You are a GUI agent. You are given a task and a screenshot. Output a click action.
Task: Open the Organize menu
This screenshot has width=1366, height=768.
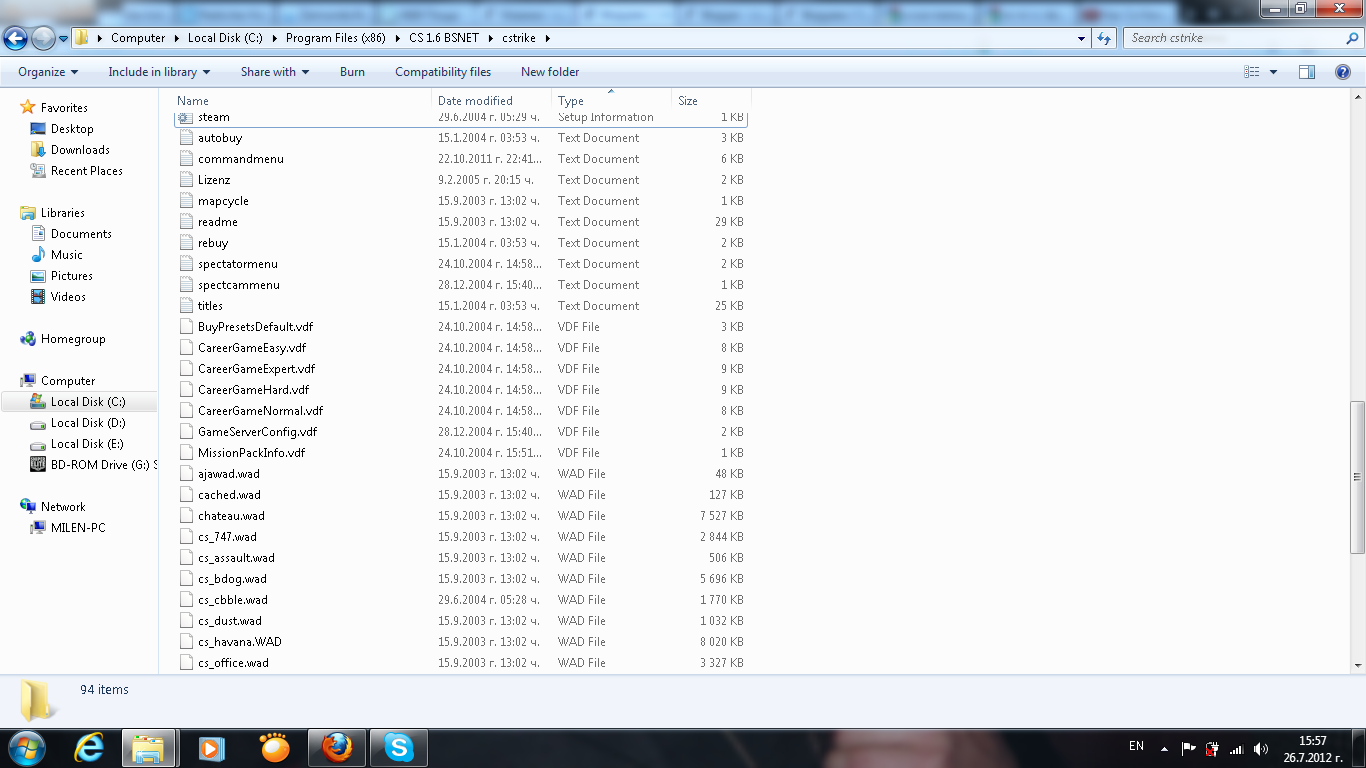coord(48,72)
